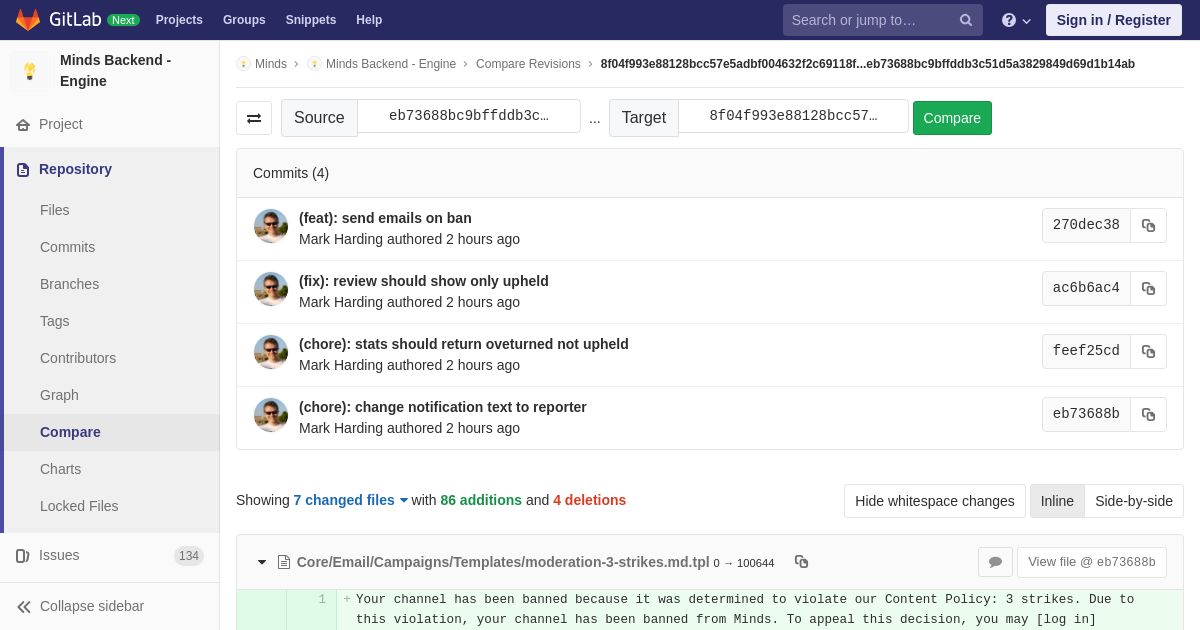Image resolution: width=1200 pixels, height=630 pixels.
Task: Open commit '(feat): send emails on ban'
Action: point(385,218)
